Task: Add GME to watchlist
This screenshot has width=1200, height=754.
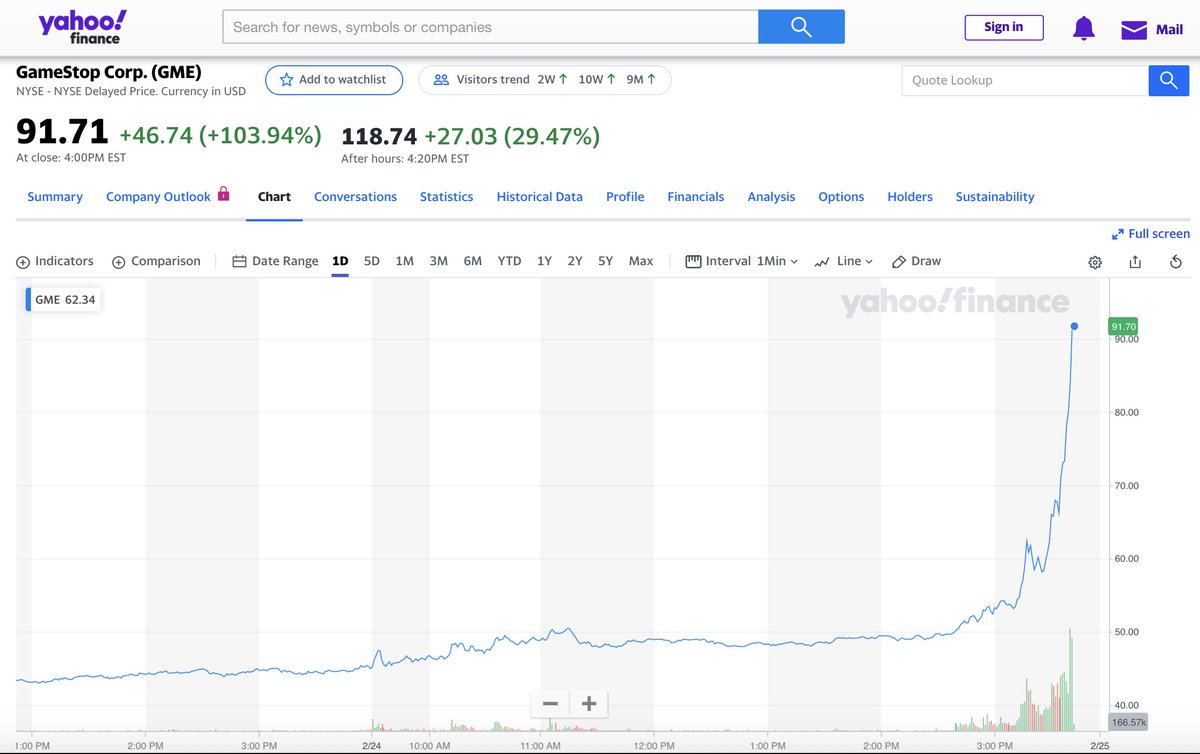Action: tap(333, 80)
